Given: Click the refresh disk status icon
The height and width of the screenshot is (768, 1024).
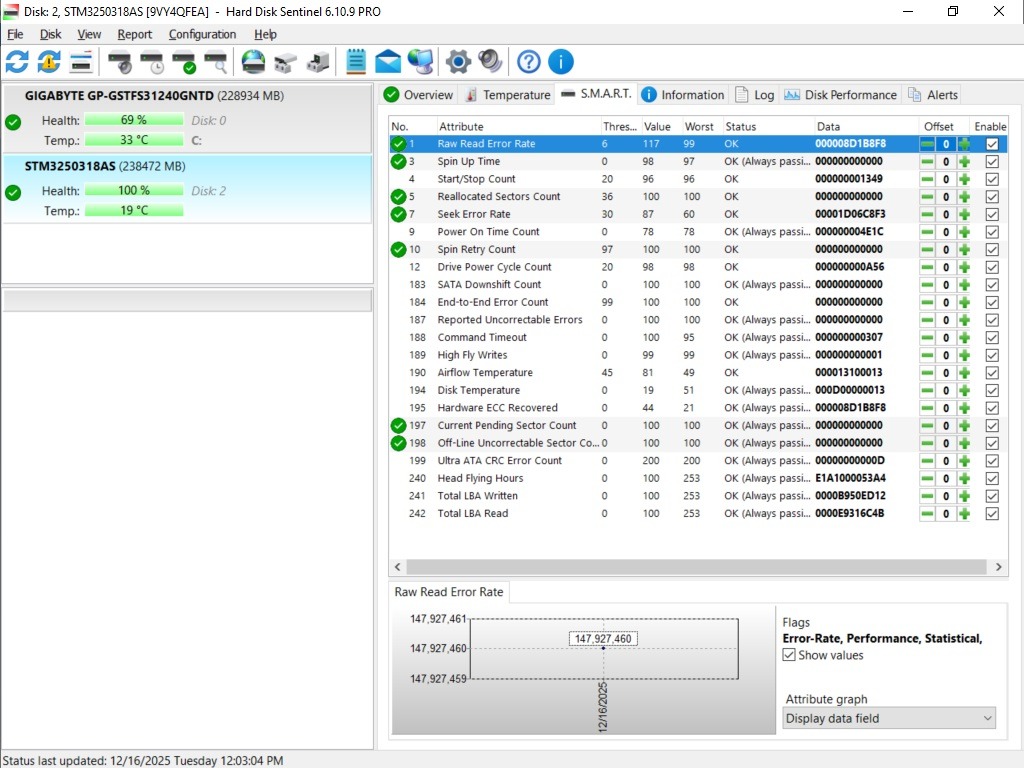Looking at the screenshot, I should click(x=17, y=62).
